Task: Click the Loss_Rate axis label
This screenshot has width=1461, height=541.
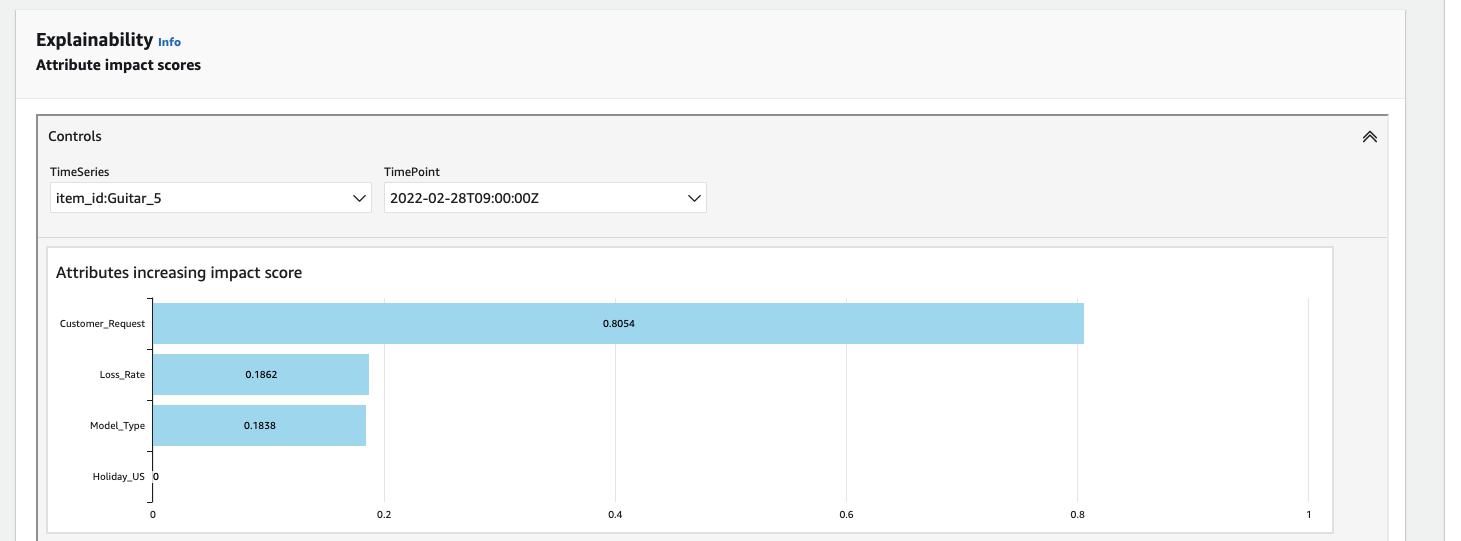Action: click(122, 374)
